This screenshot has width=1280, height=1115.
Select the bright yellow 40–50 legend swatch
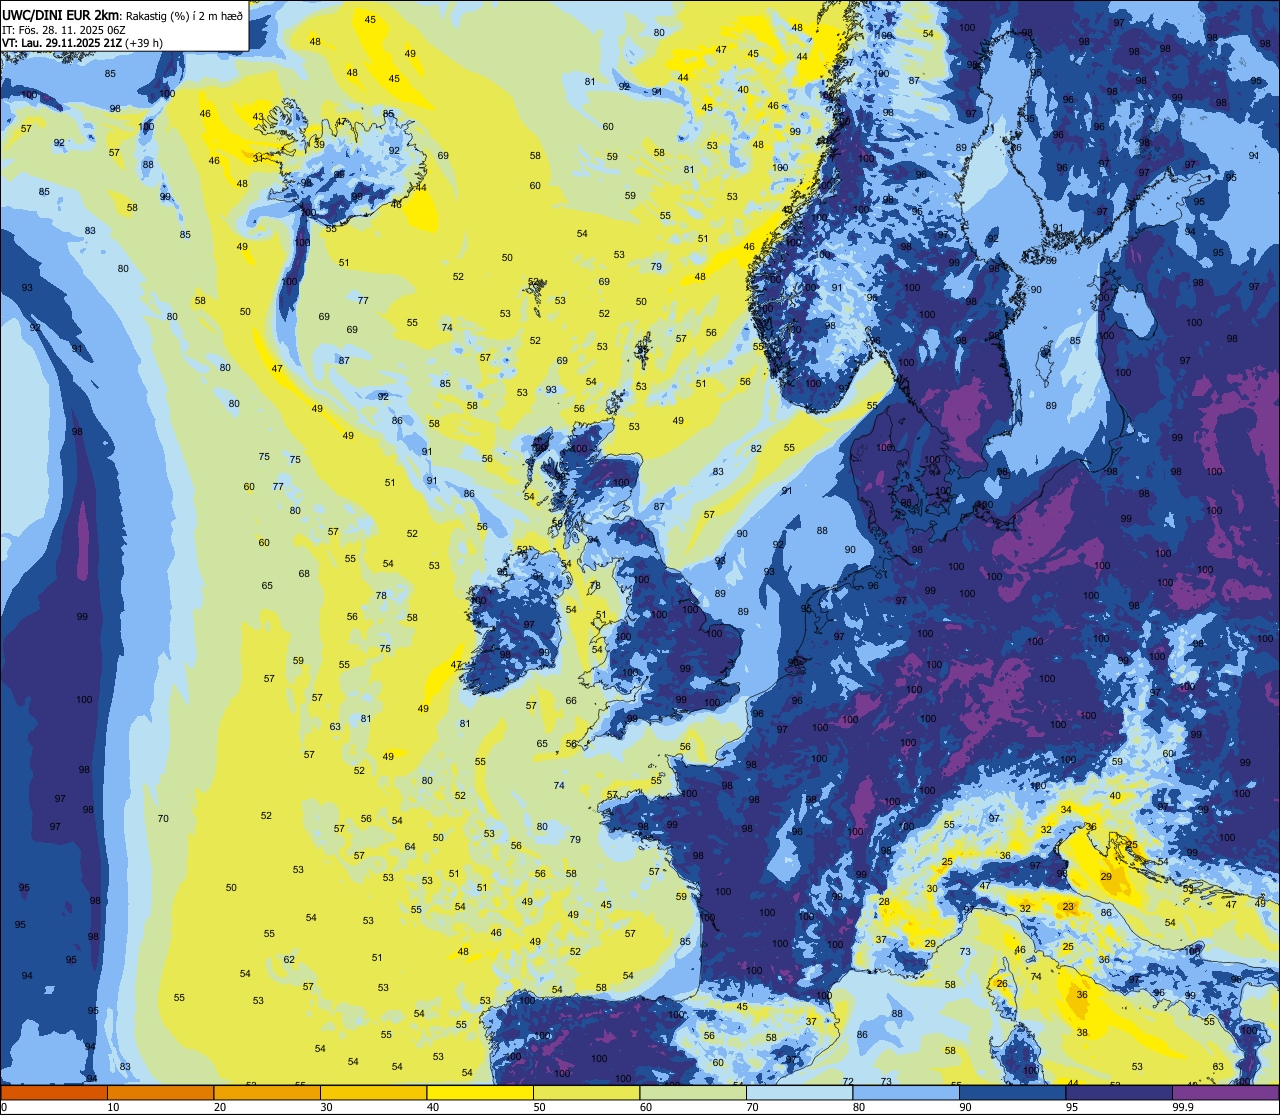pos(480,1092)
